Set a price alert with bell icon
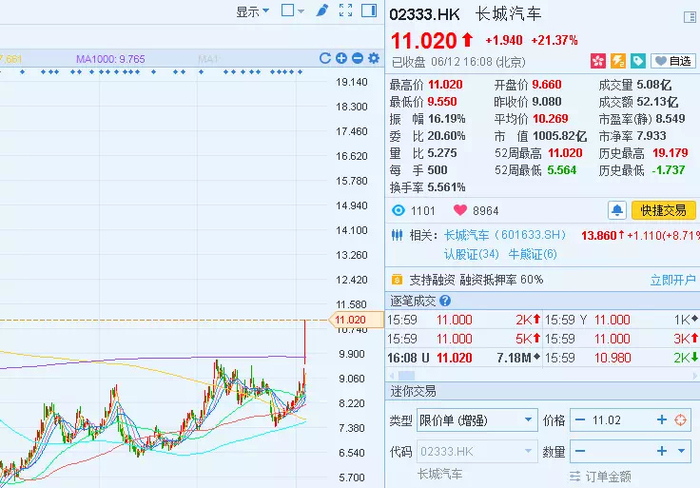 tap(617, 210)
